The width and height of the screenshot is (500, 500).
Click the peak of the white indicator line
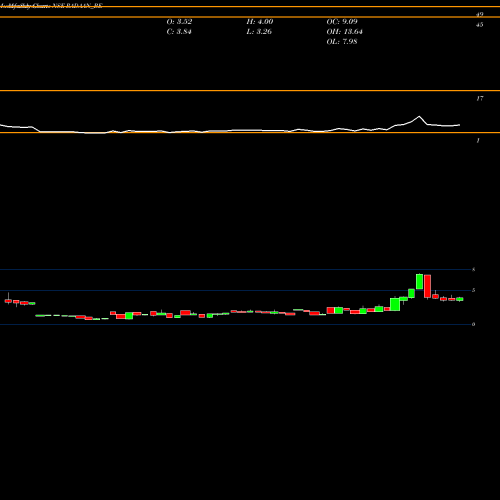point(419,116)
